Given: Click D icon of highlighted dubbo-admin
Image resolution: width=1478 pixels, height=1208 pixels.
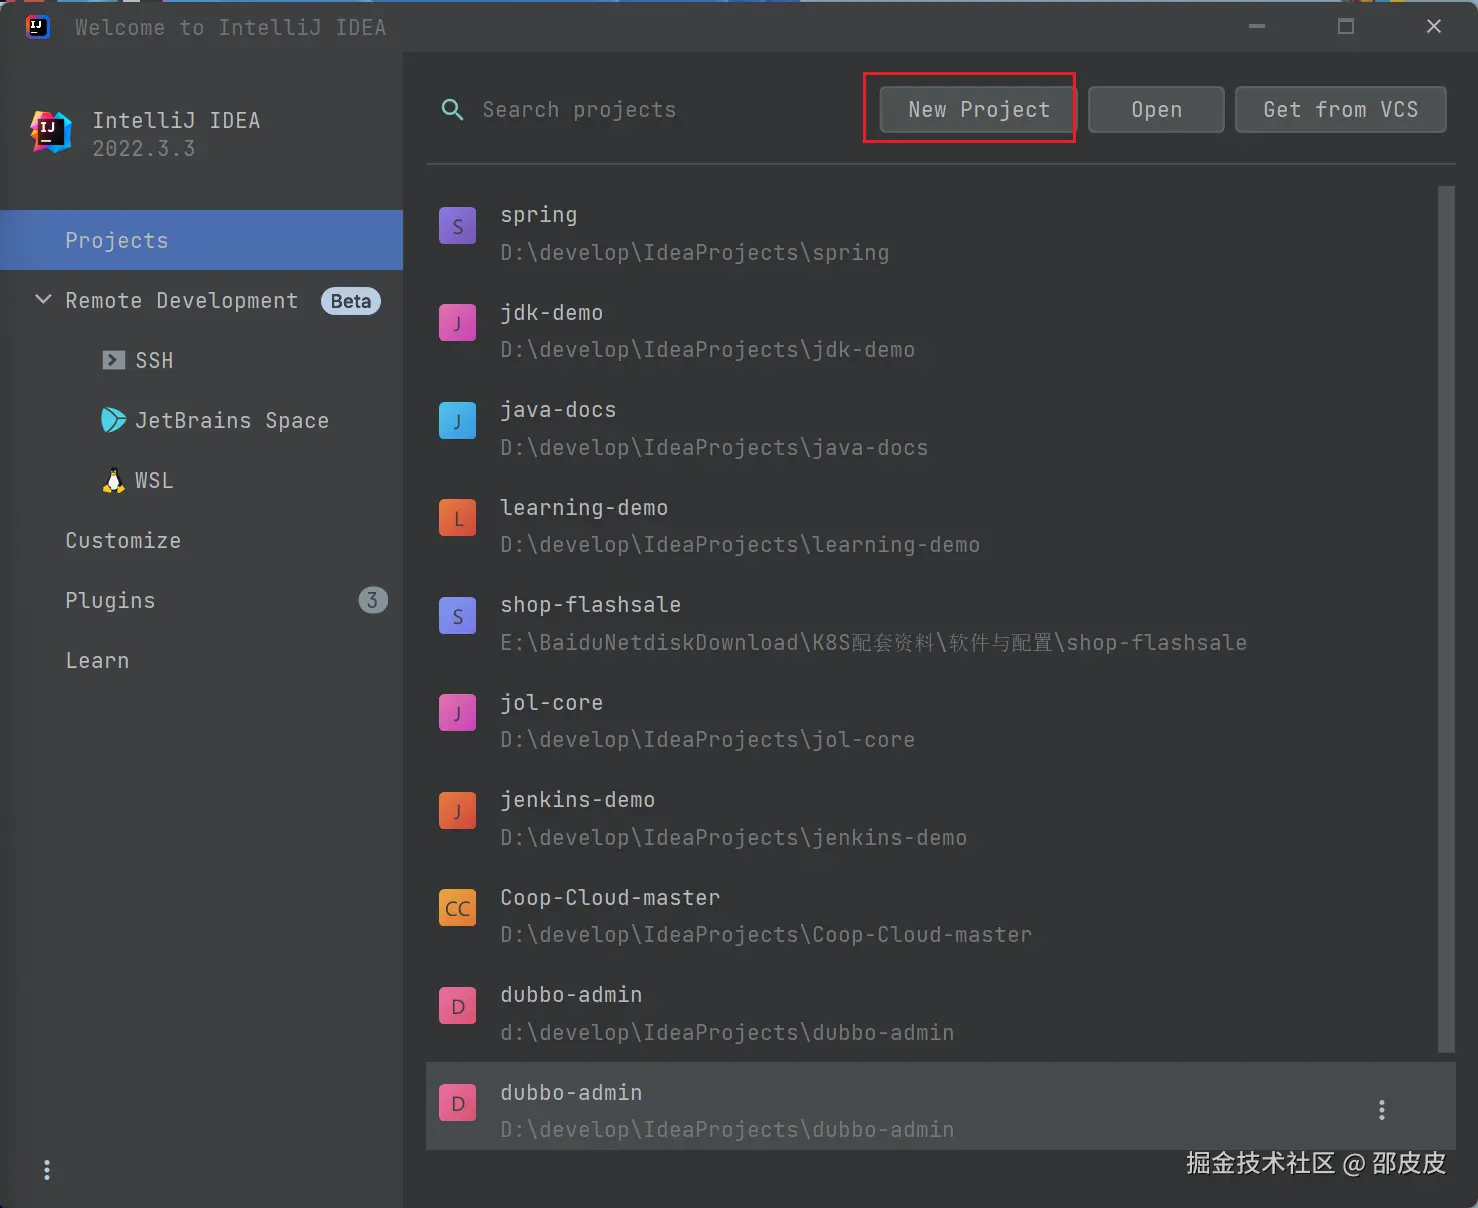Looking at the screenshot, I should click(458, 1103).
